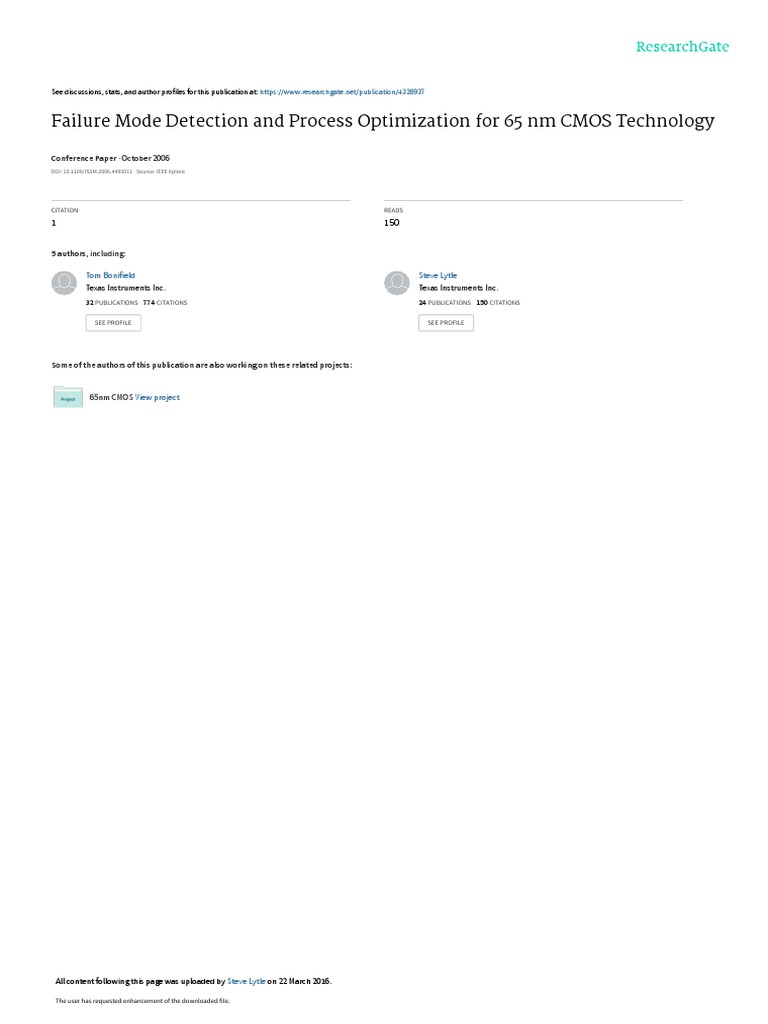Click Steve Lytle's 24 publications count

click(445, 303)
